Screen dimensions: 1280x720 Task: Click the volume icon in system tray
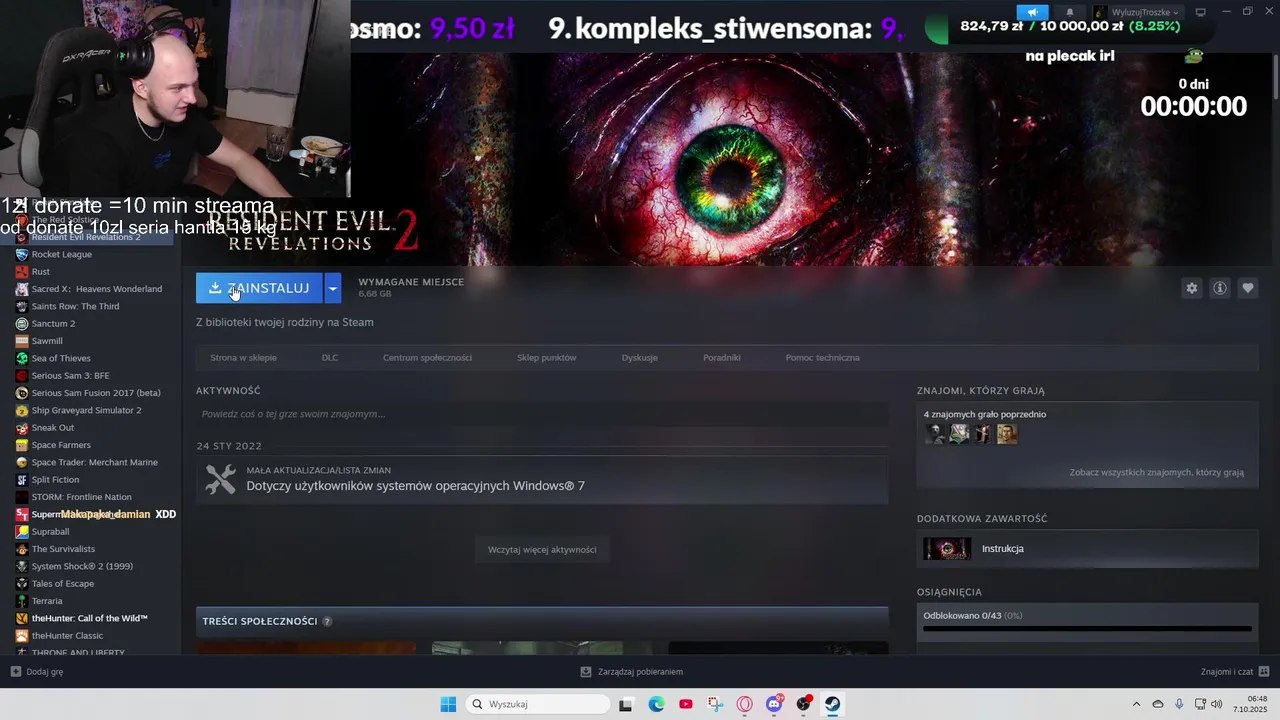click(x=1217, y=704)
